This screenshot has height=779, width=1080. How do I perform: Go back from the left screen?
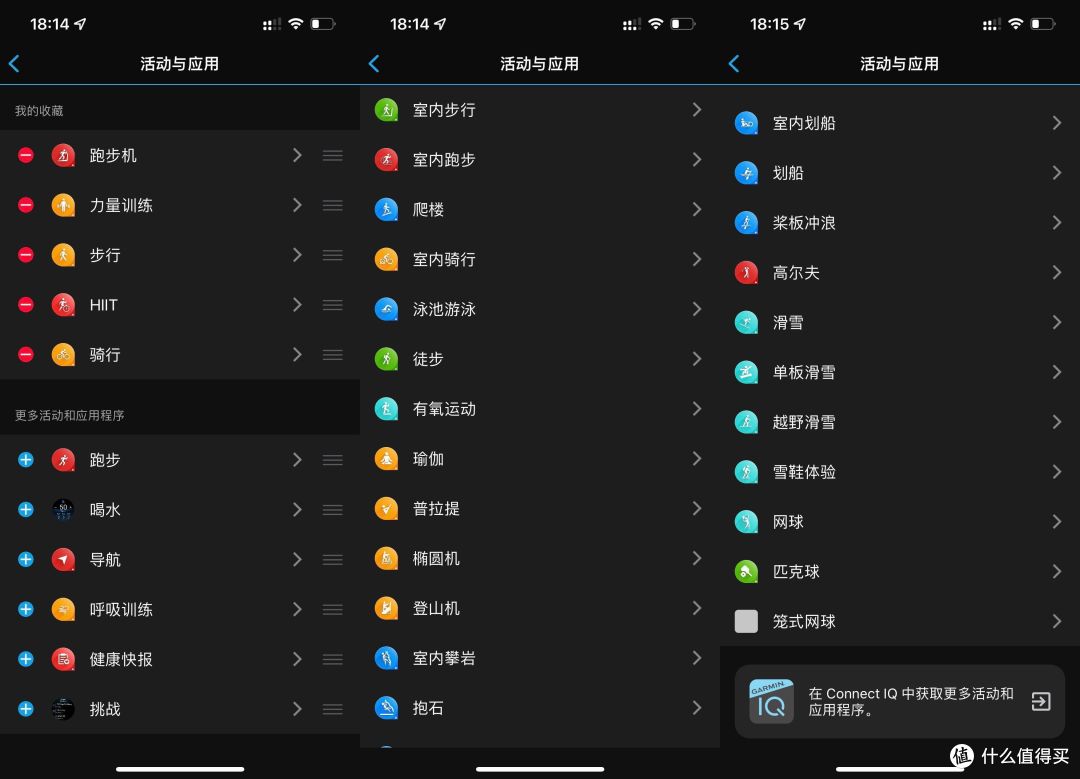pyautogui.click(x=14, y=64)
